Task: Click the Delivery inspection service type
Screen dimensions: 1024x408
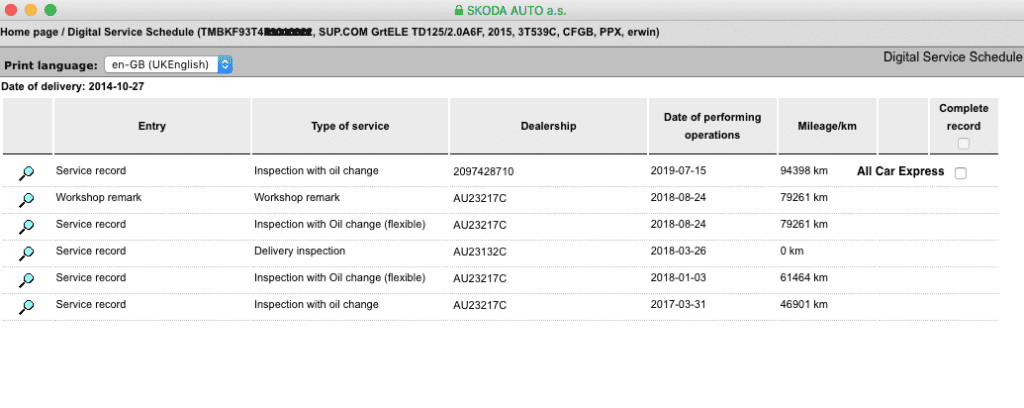Action: [300, 251]
